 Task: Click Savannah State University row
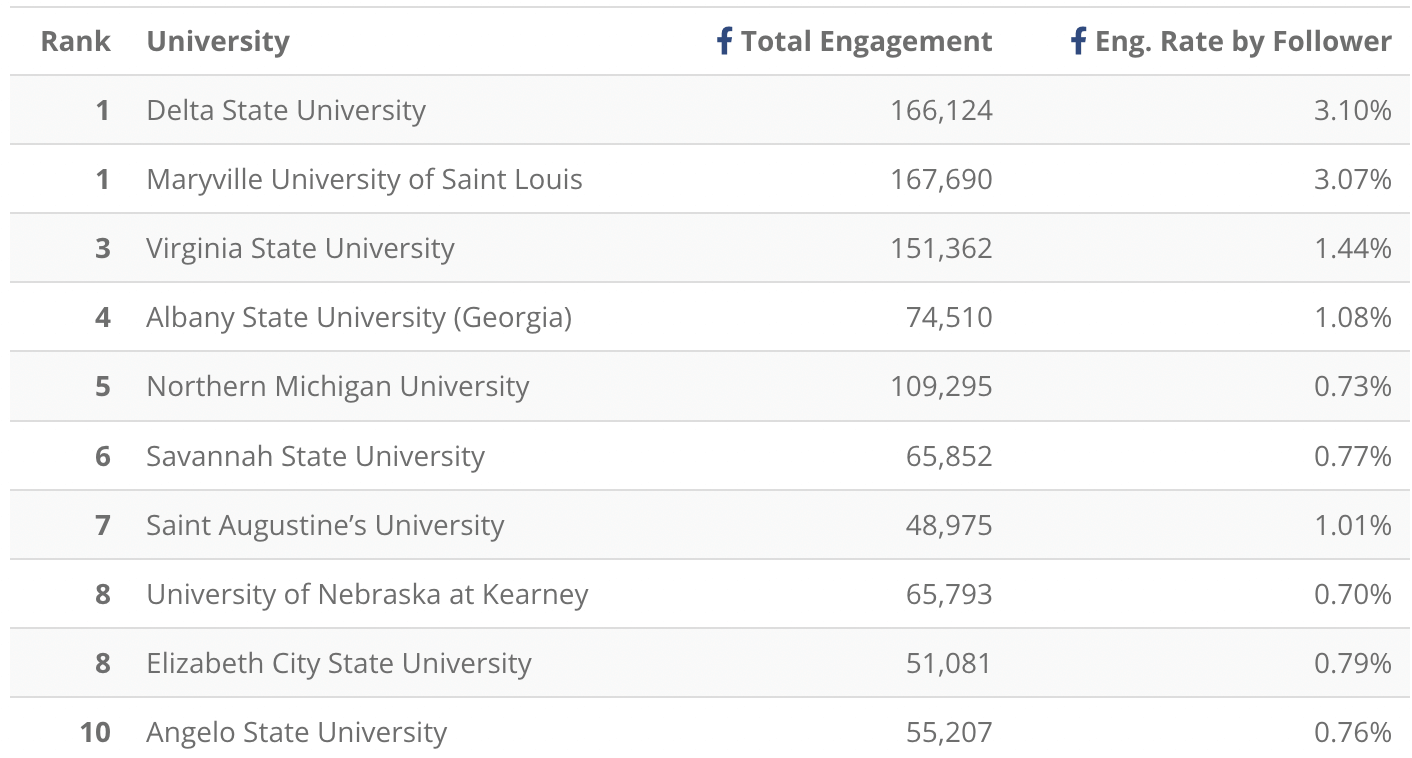[315, 456]
